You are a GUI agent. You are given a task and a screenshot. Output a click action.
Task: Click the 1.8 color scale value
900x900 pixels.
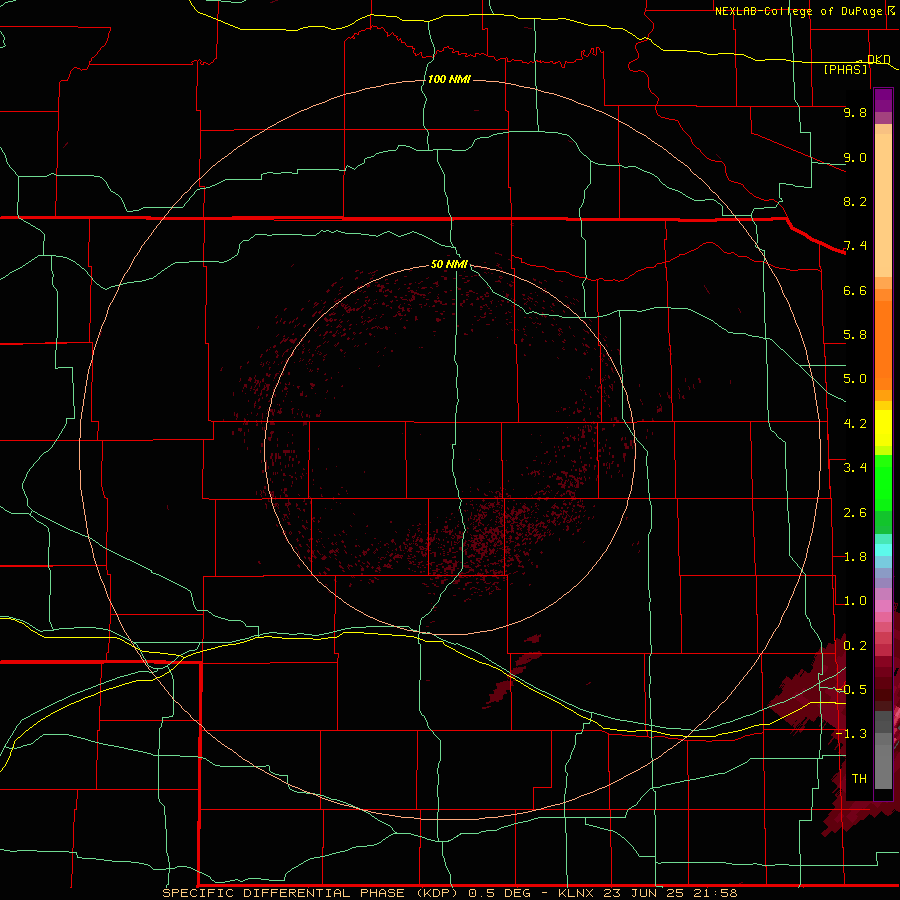[855, 557]
